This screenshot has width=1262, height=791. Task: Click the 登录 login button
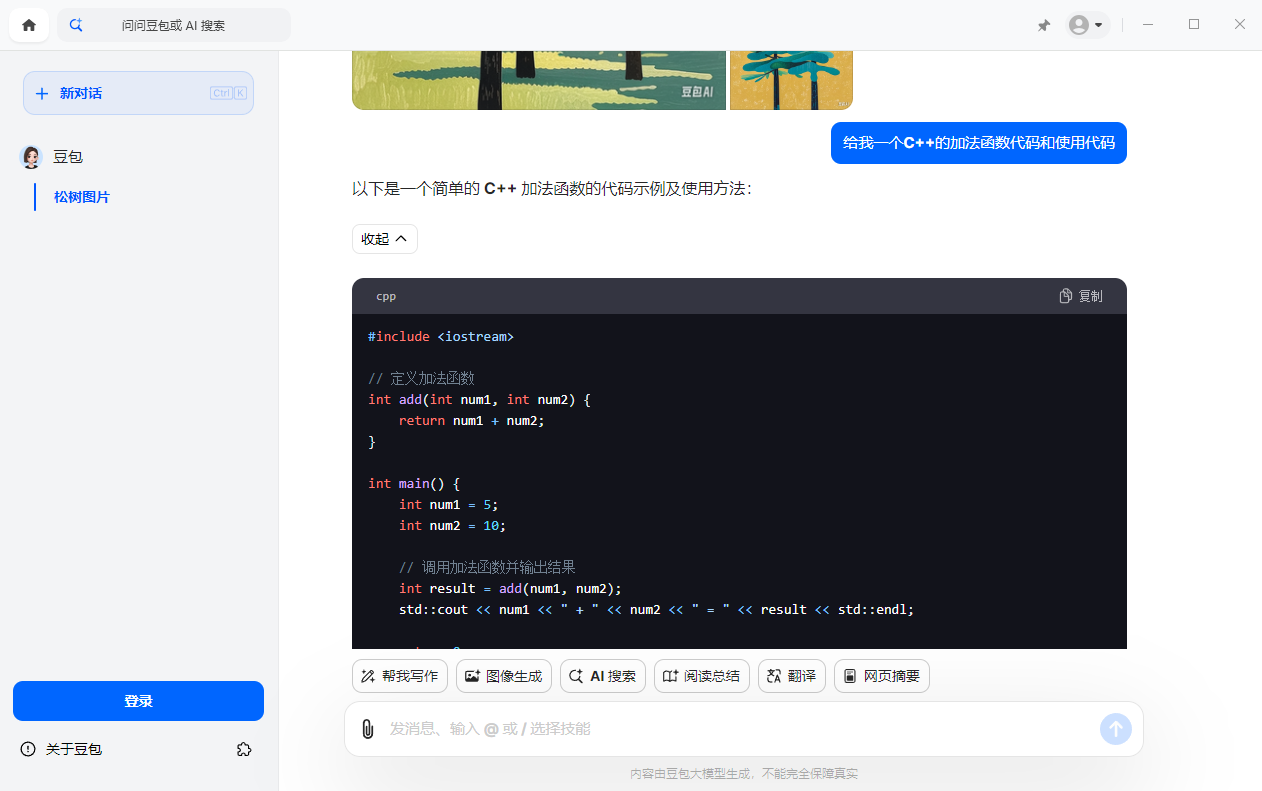coord(138,701)
